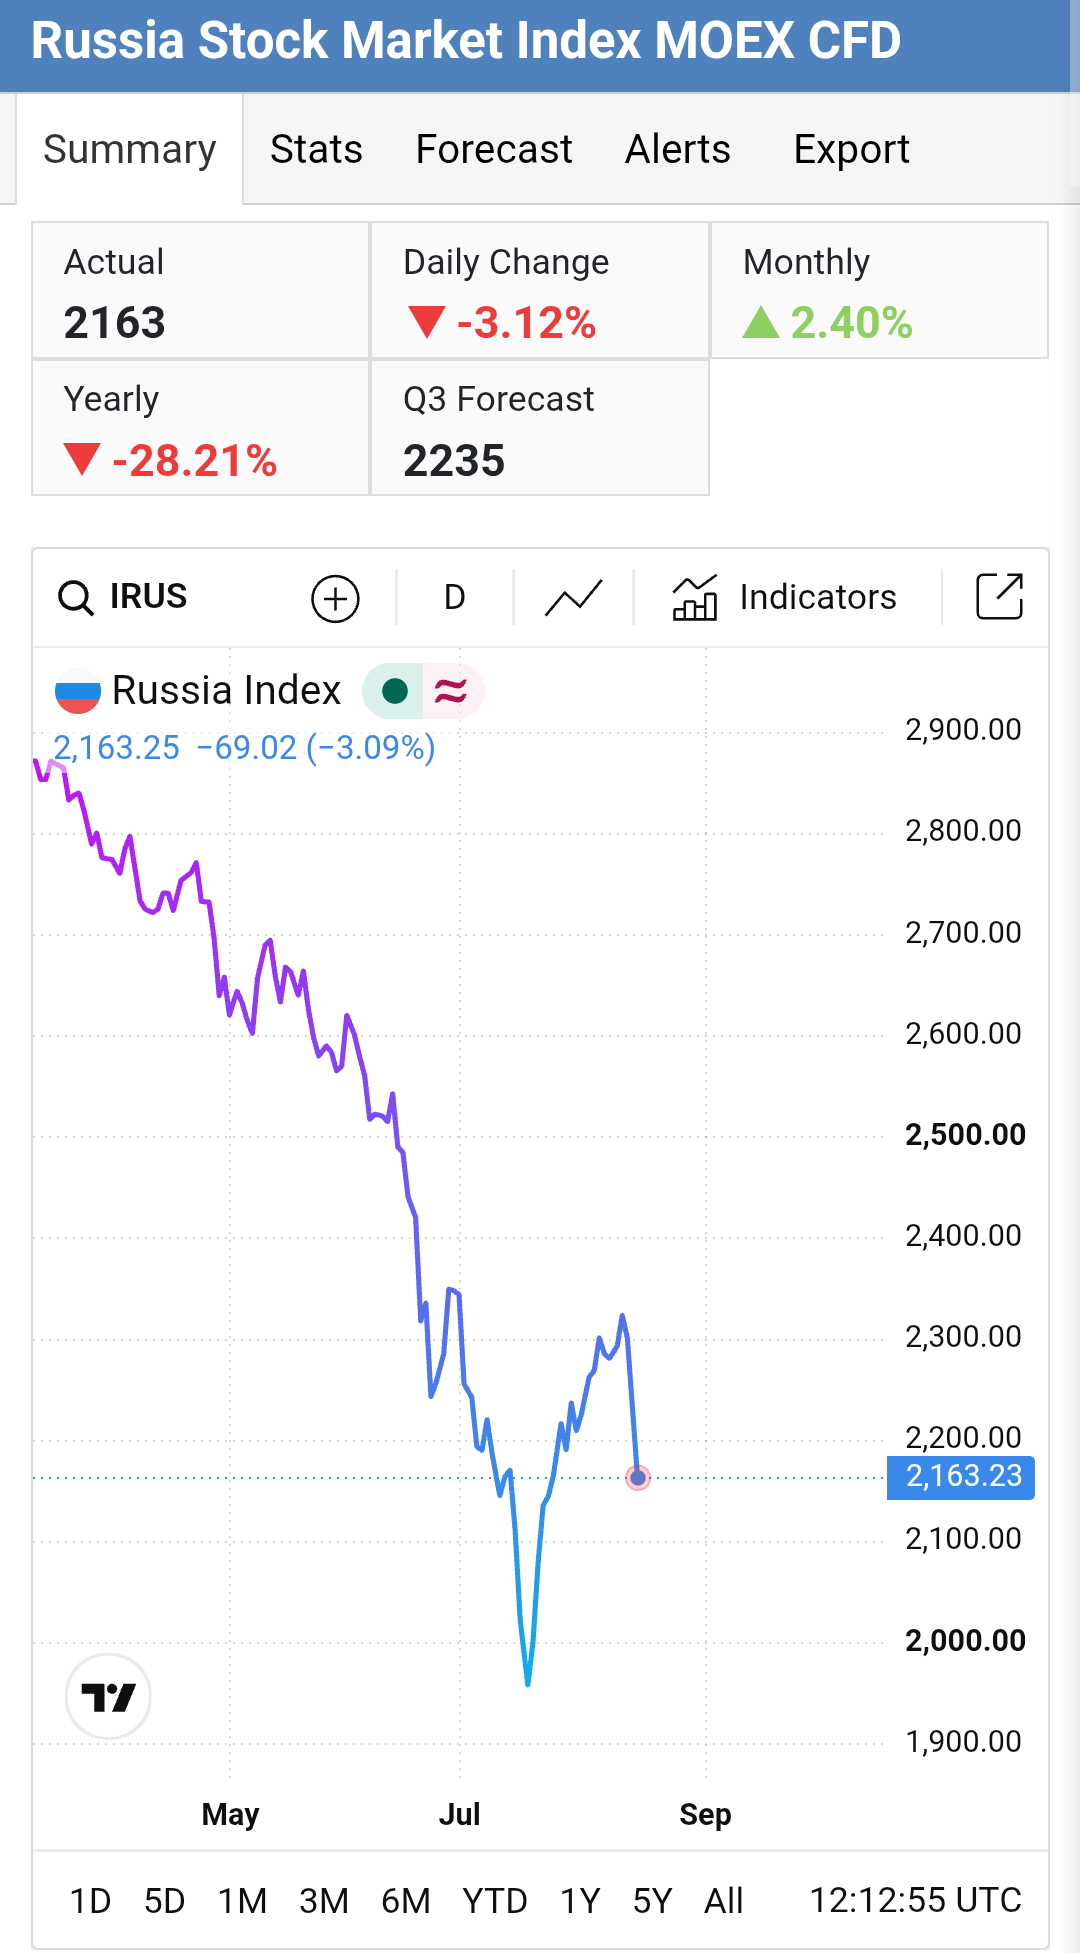The height and width of the screenshot is (1953, 1080).
Task: Open chart in popup via arrow icon
Action: pyautogui.click(x=999, y=597)
